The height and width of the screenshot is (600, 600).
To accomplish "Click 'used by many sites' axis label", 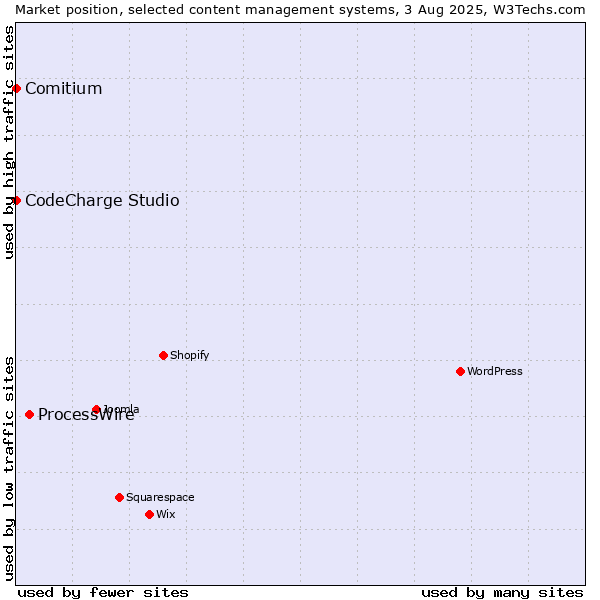I will click(x=502, y=593).
